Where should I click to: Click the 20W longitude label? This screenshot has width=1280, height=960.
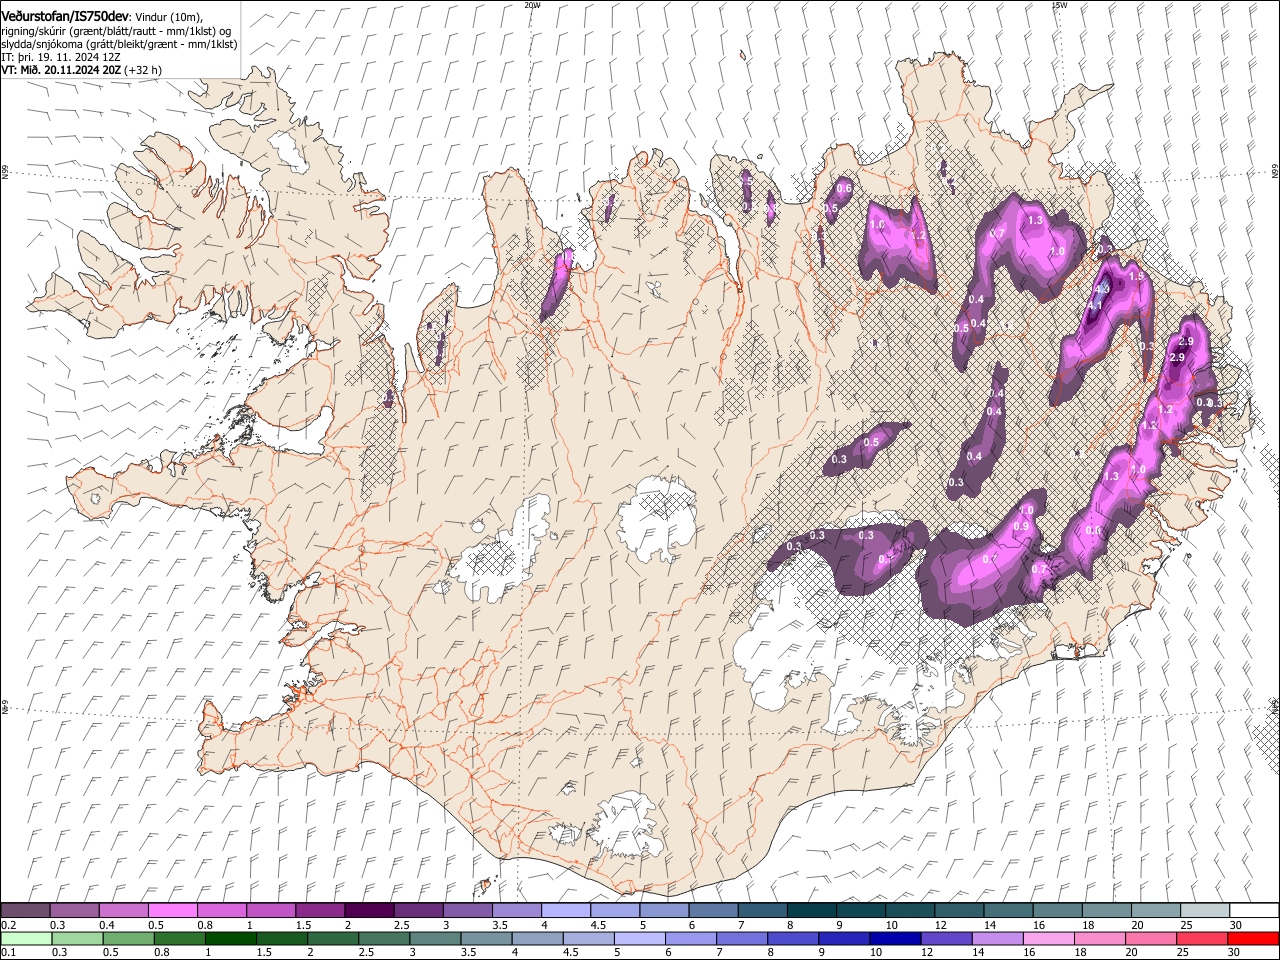[532, 5]
